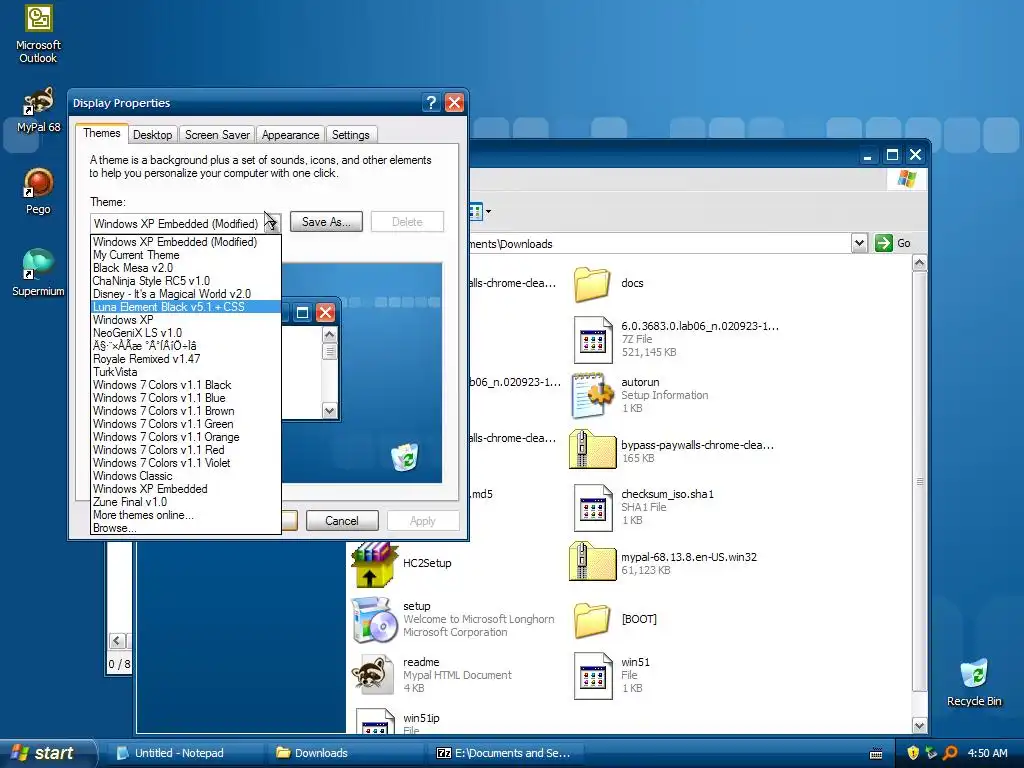Select the Themes tab
This screenshot has width=1024, height=768.
(x=101, y=133)
